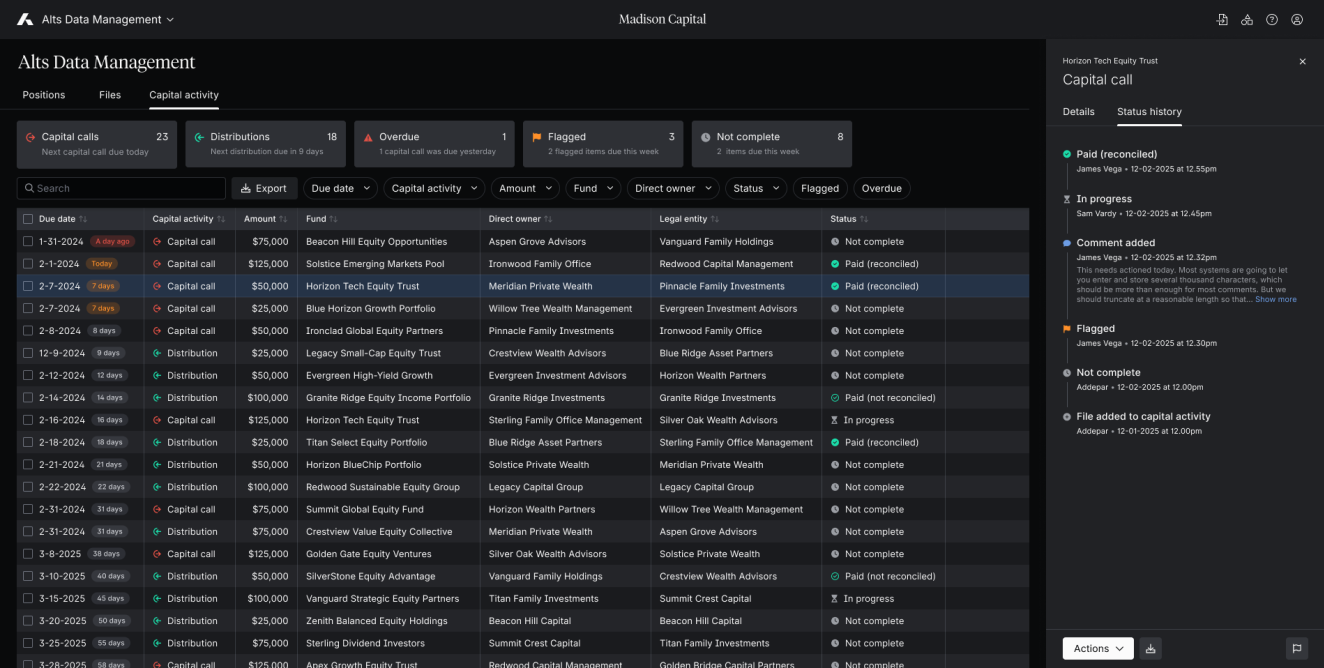Toggle the select-all checkbox in table header

[28, 219]
